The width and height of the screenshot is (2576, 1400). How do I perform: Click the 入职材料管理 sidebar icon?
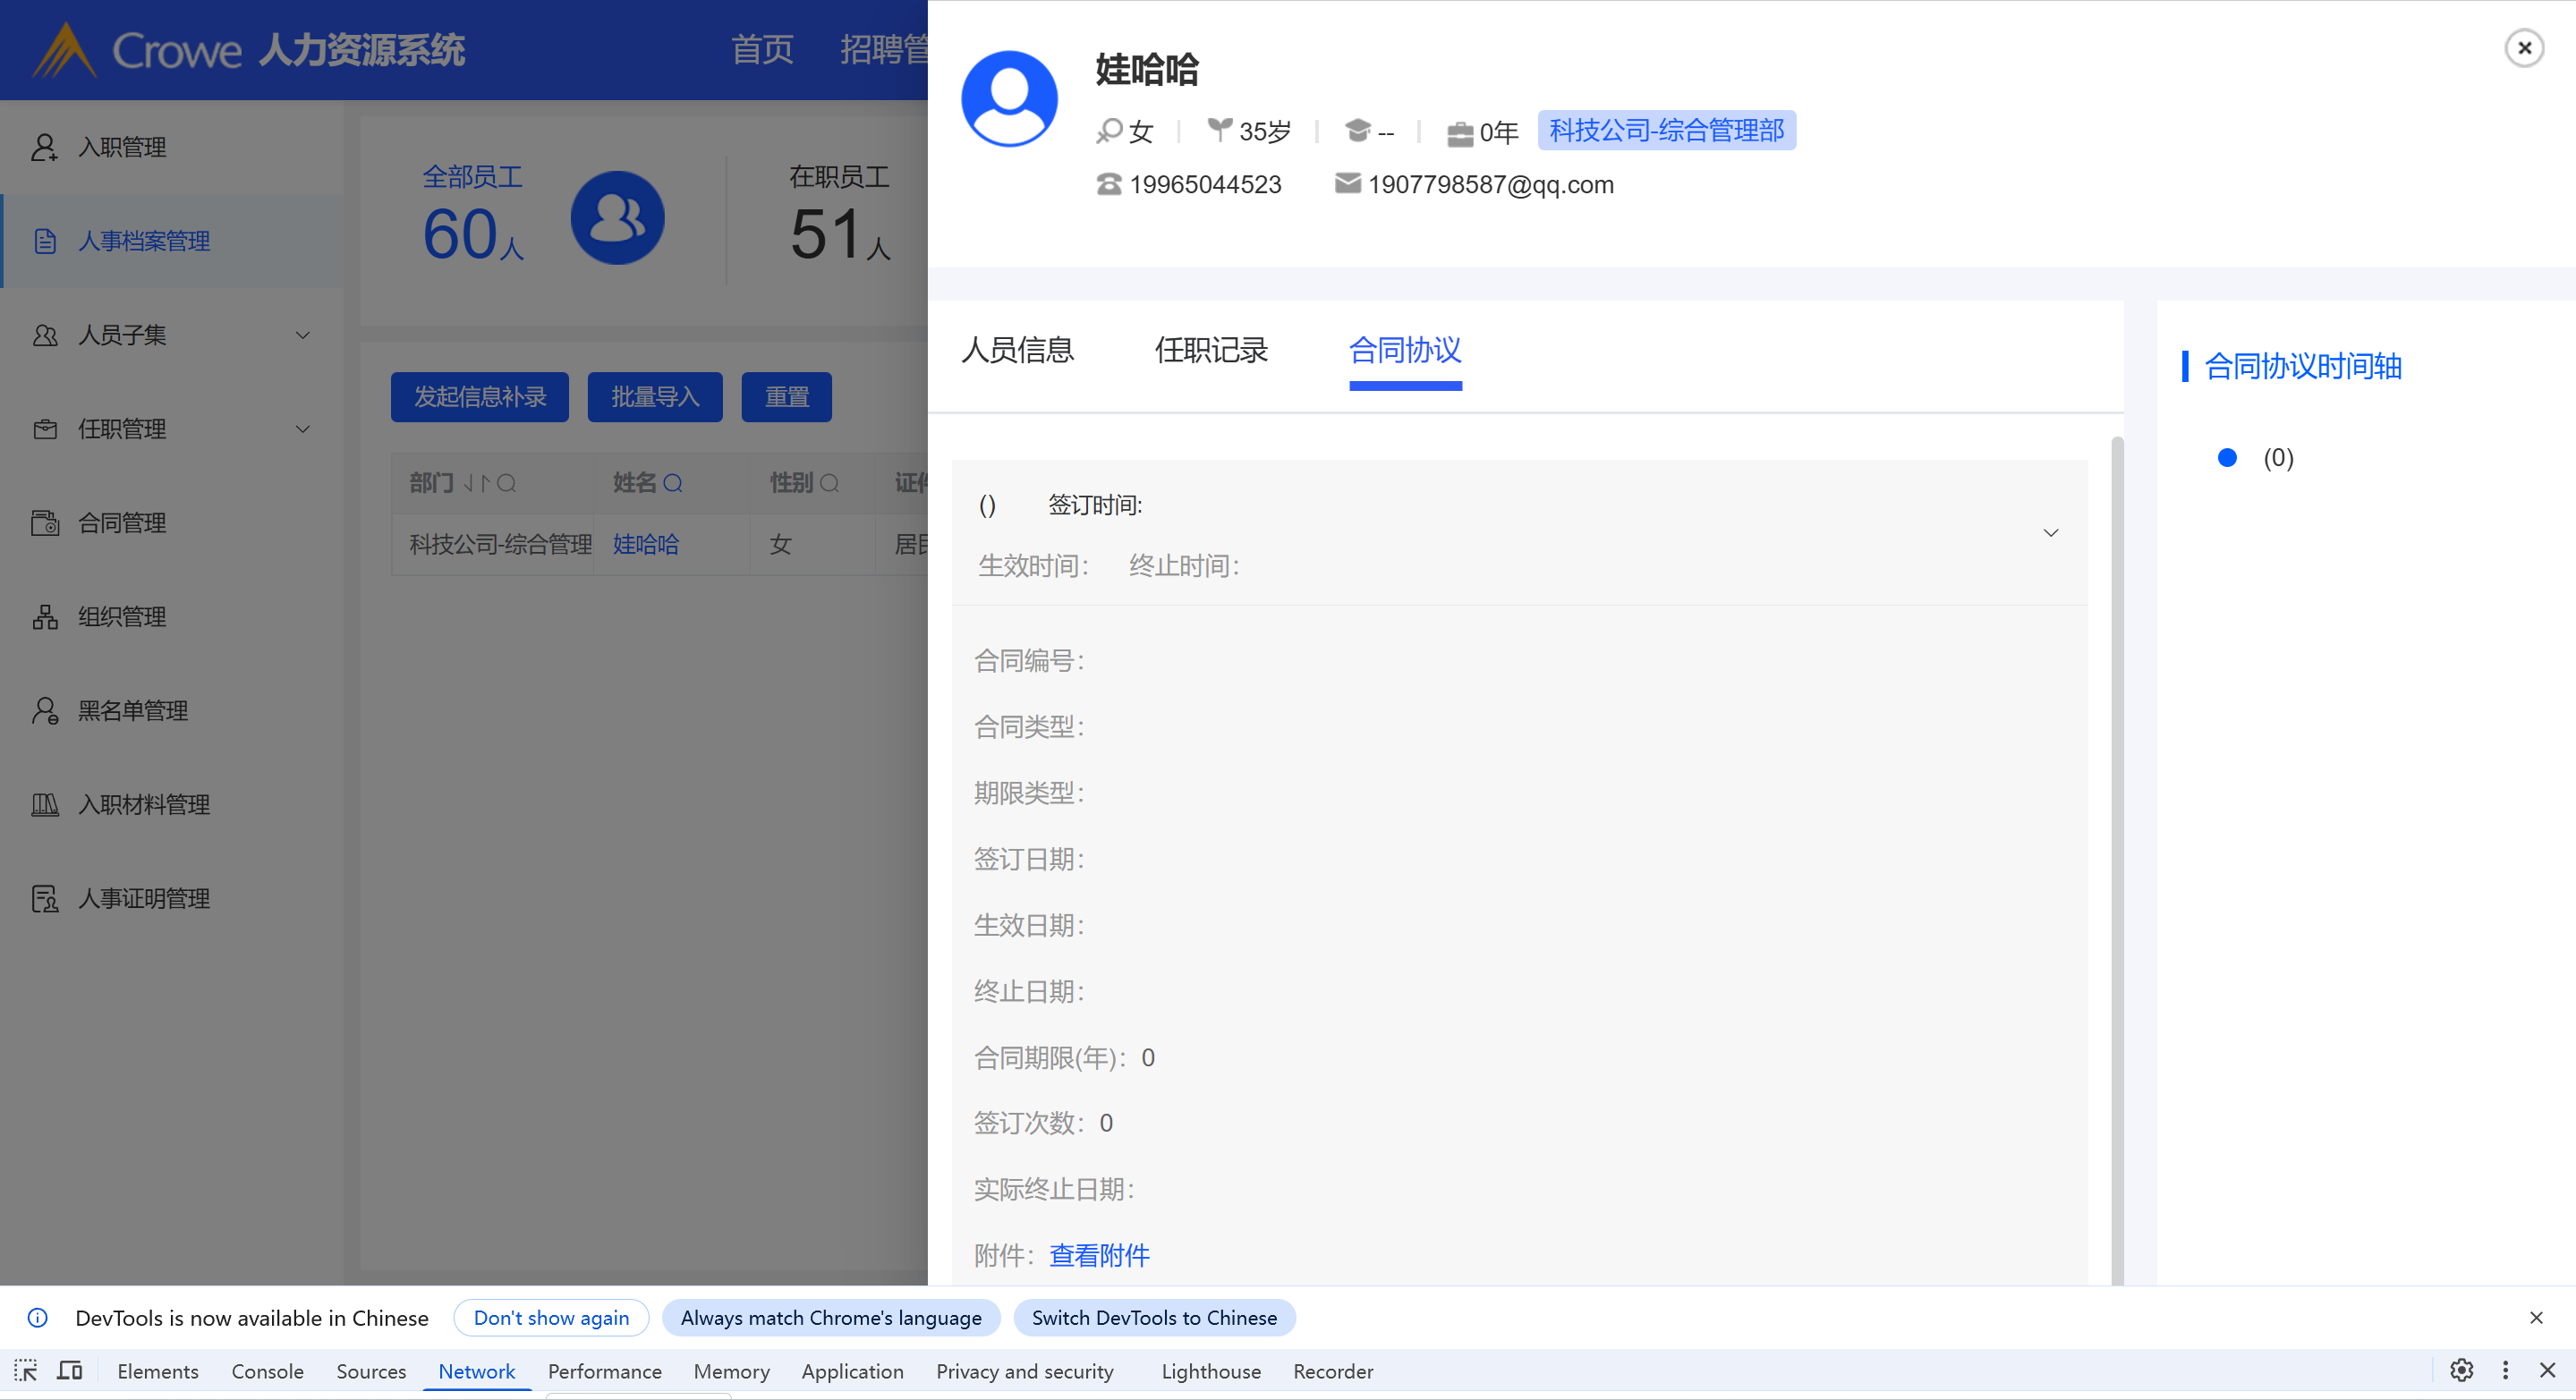pos(44,805)
